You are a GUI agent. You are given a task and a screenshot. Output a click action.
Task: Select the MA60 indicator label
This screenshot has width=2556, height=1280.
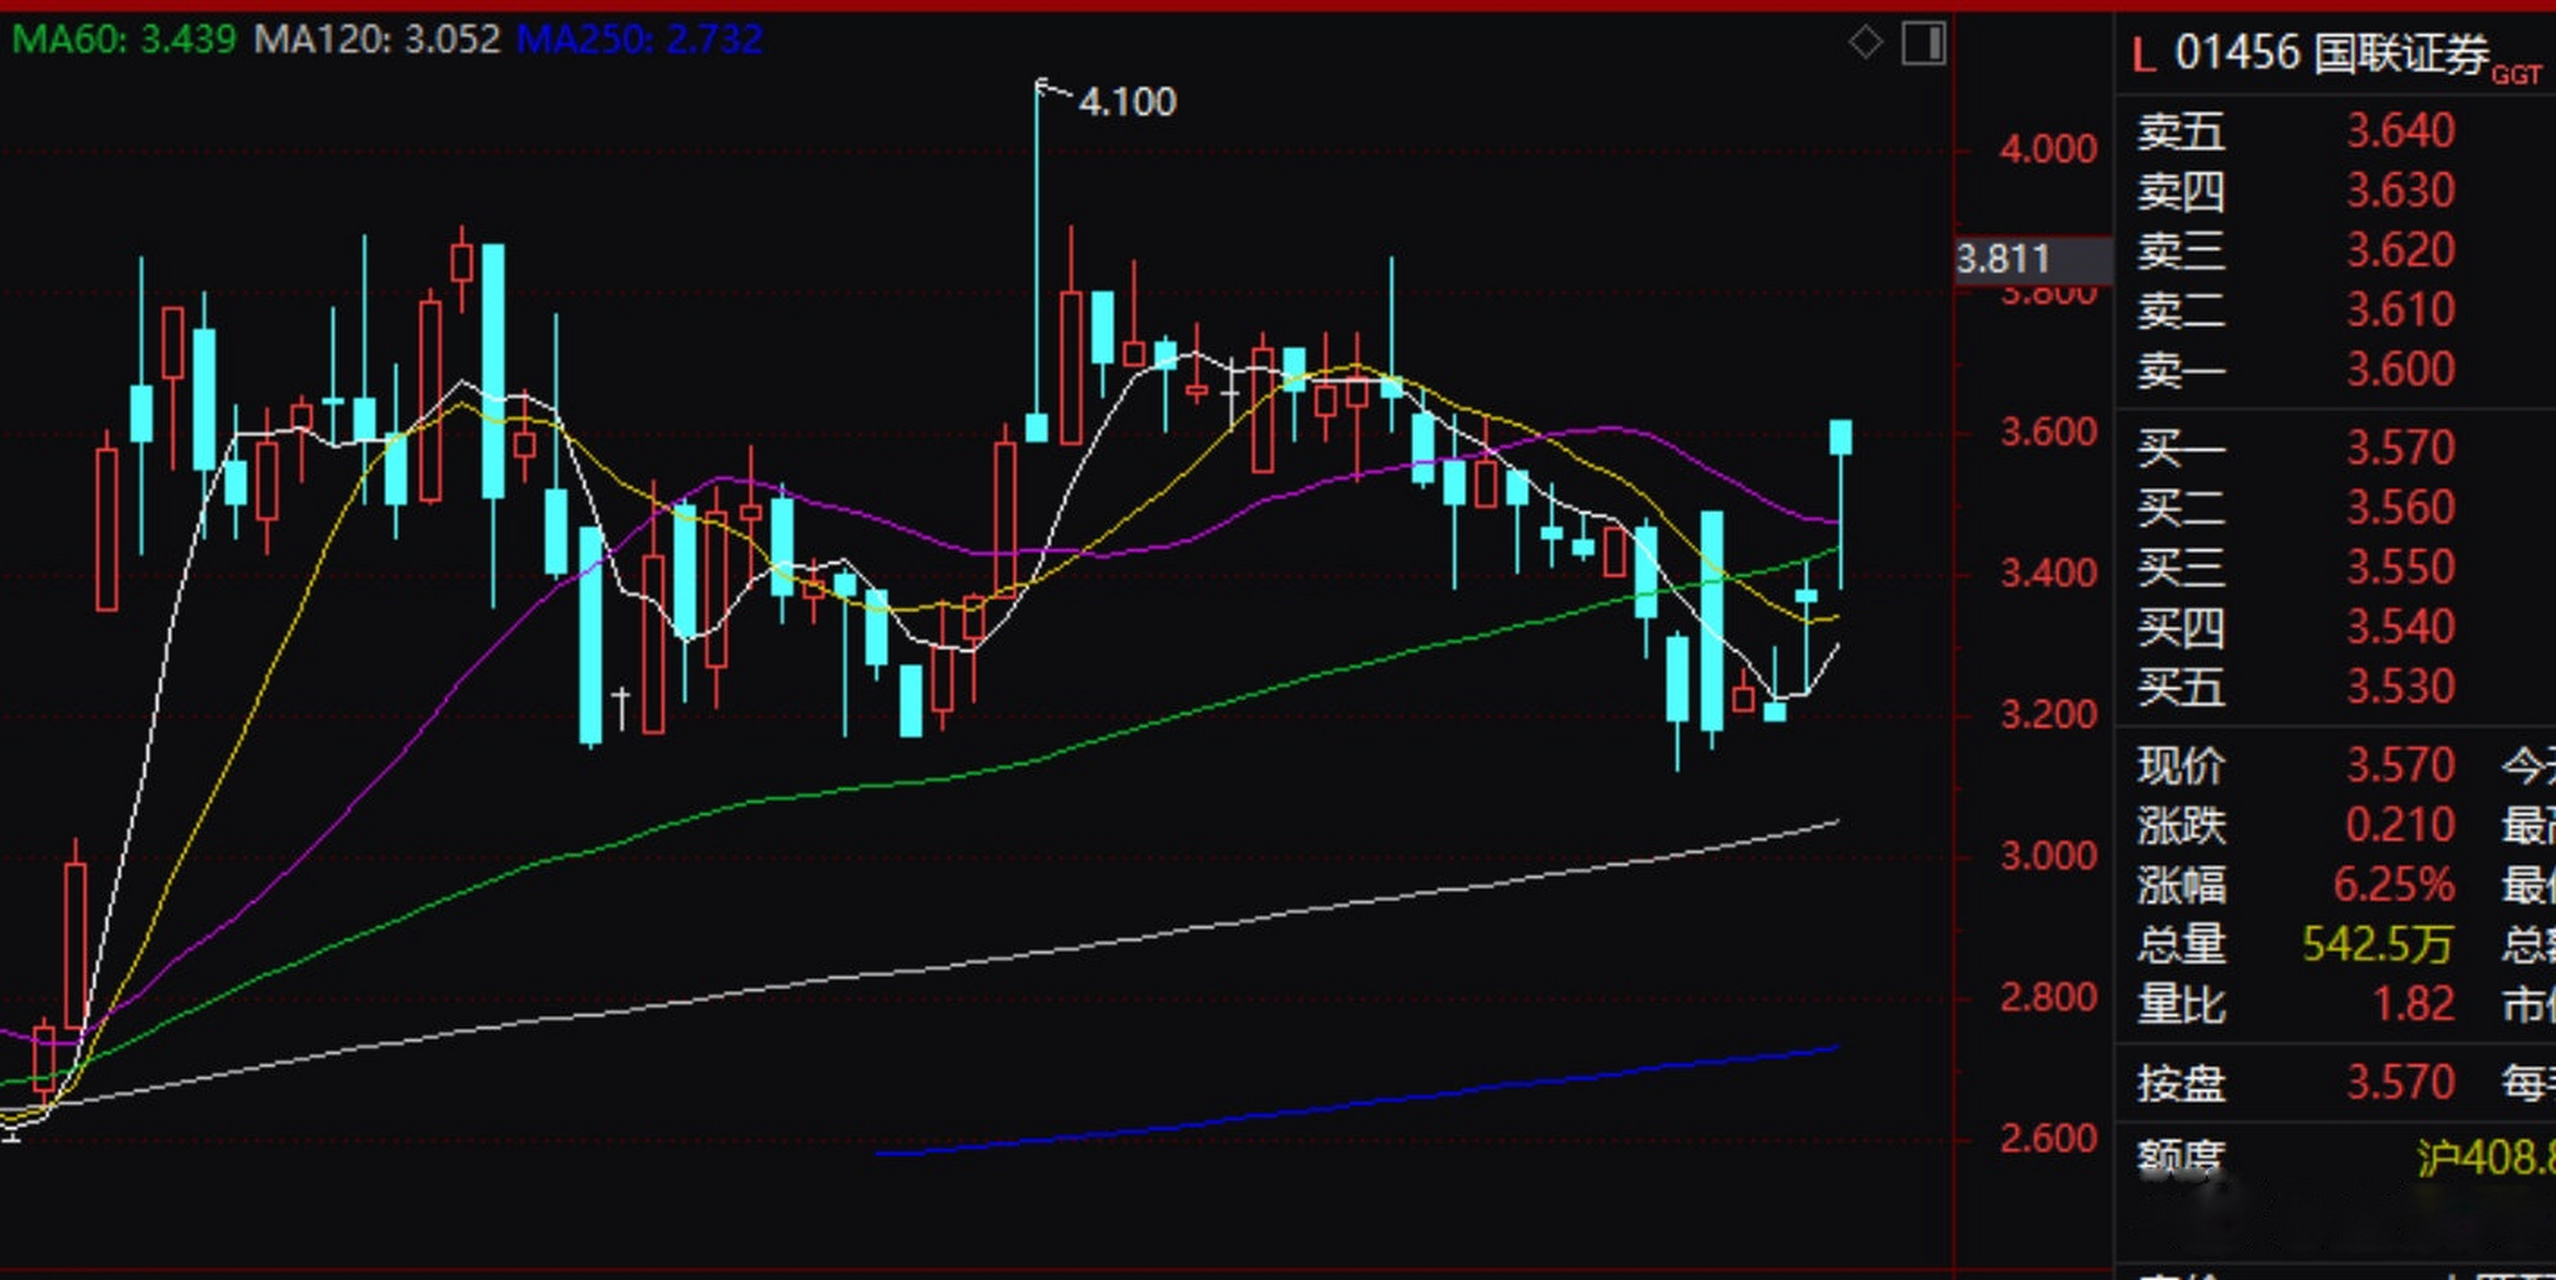pos(124,40)
